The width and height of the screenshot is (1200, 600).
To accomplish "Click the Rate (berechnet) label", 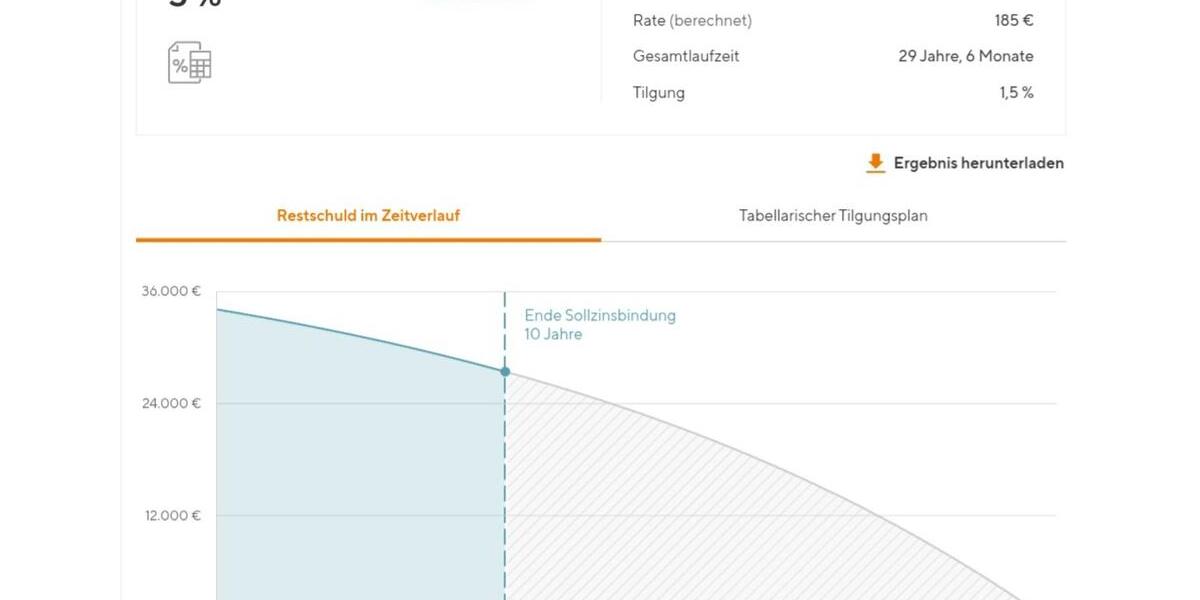I will (x=692, y=20).
